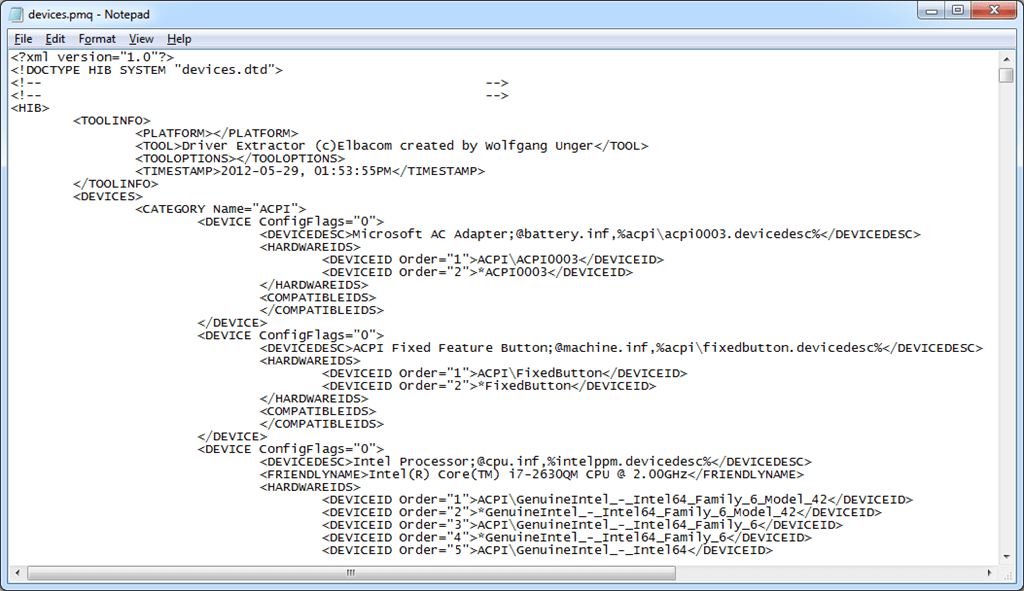Click the Notepad icon in title bar
This screenshot has height=591, width=1024.
(x=16, y=14)
